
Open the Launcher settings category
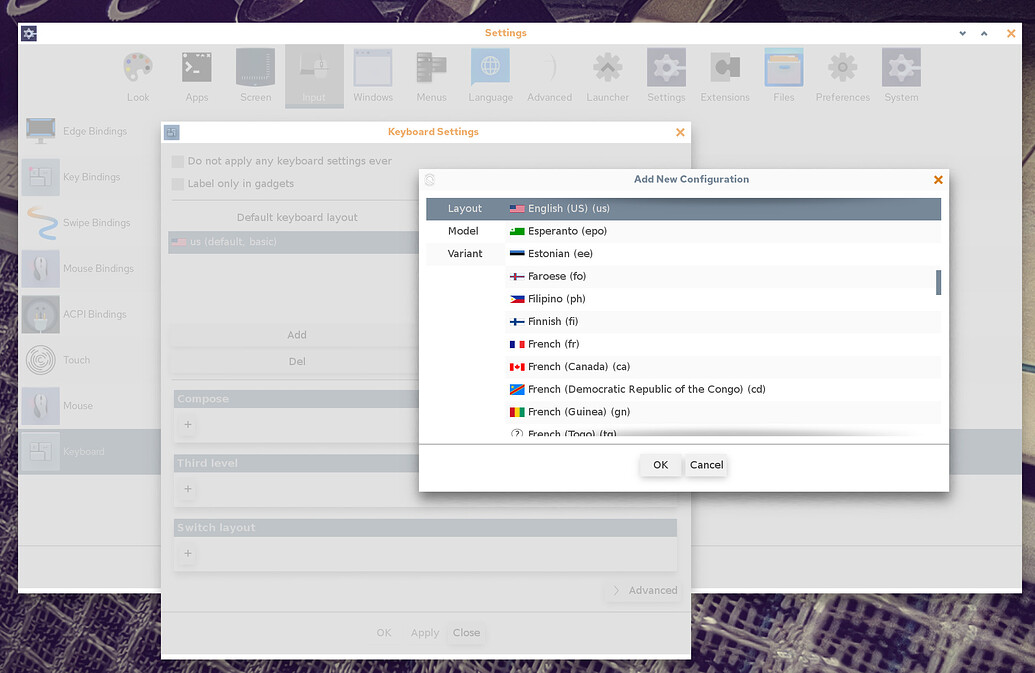(607, 75)
